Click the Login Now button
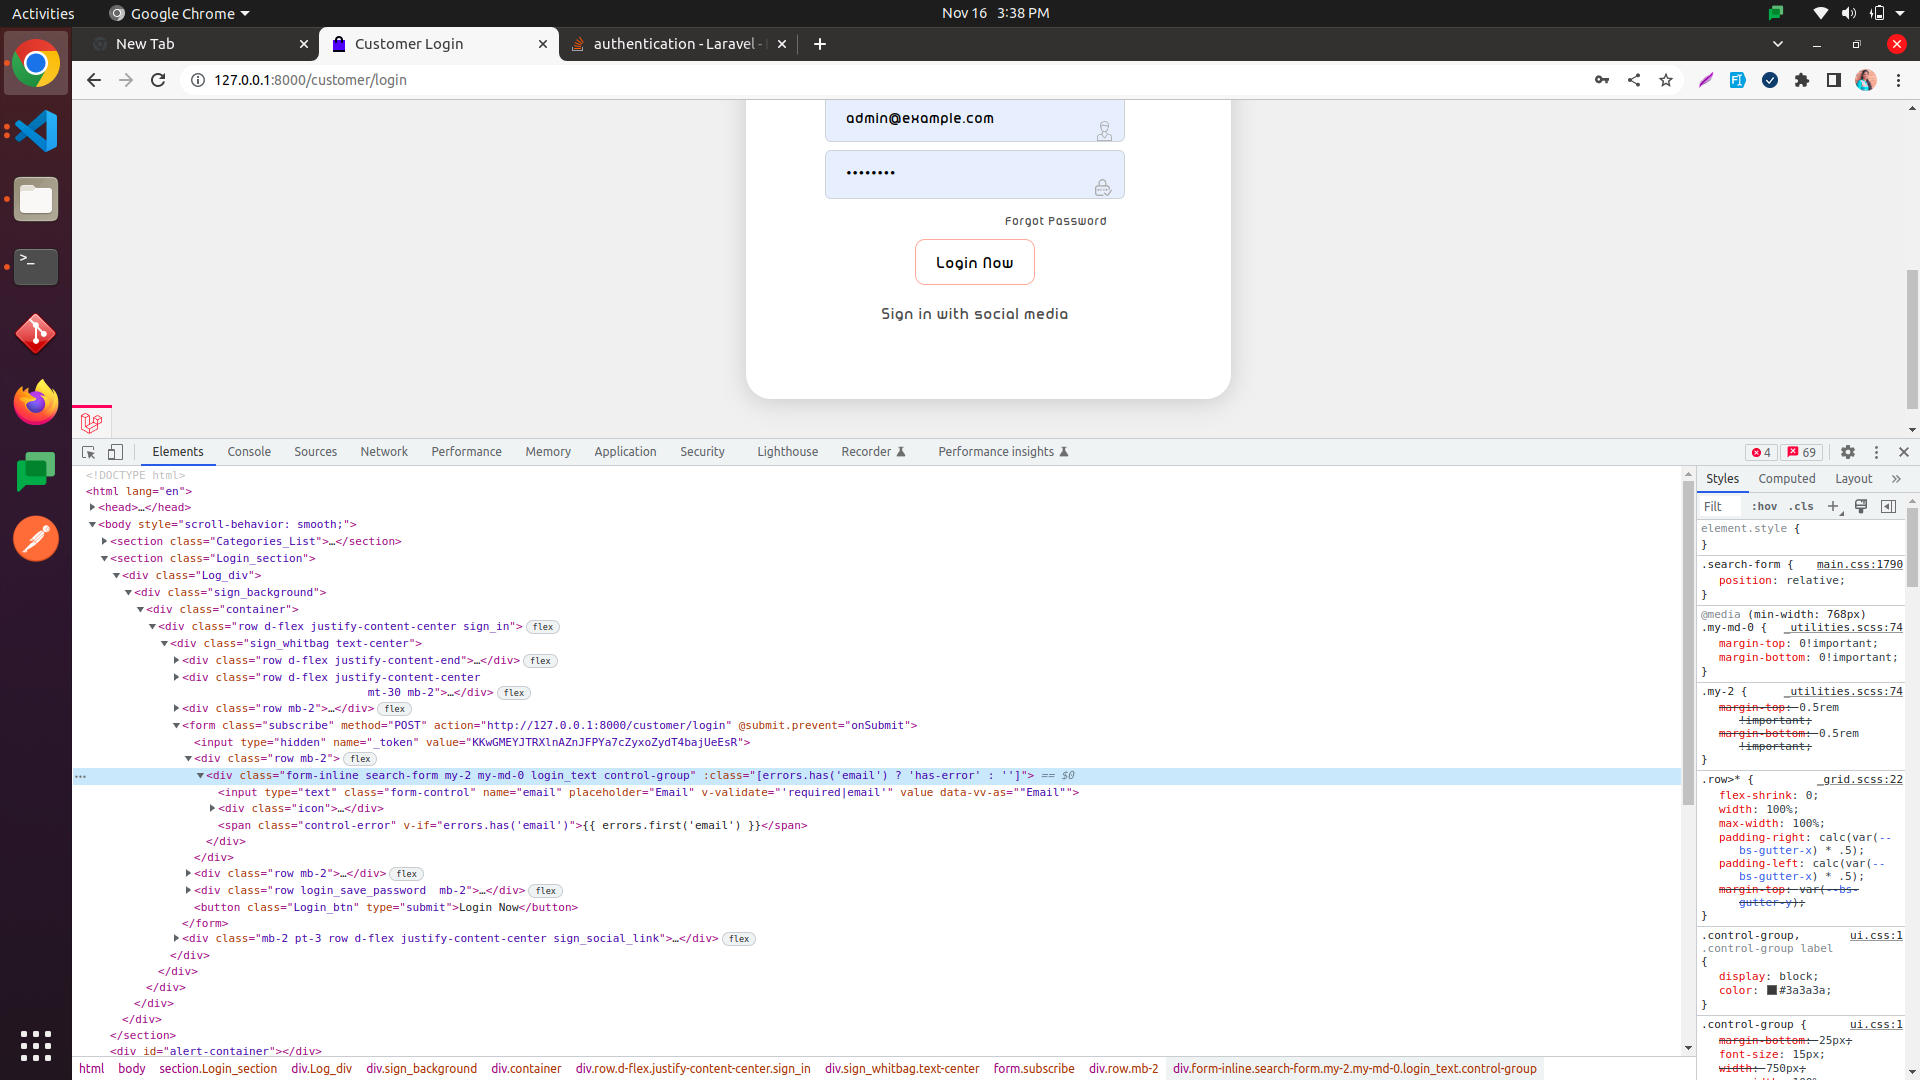The width and height of the screenshot is (1920, 1080). [973, 261]
